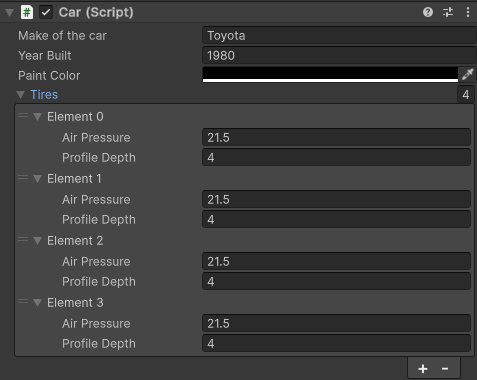Open the Paint Color swatch
This screenshot has height=380, width=477.
coord(330,74)
